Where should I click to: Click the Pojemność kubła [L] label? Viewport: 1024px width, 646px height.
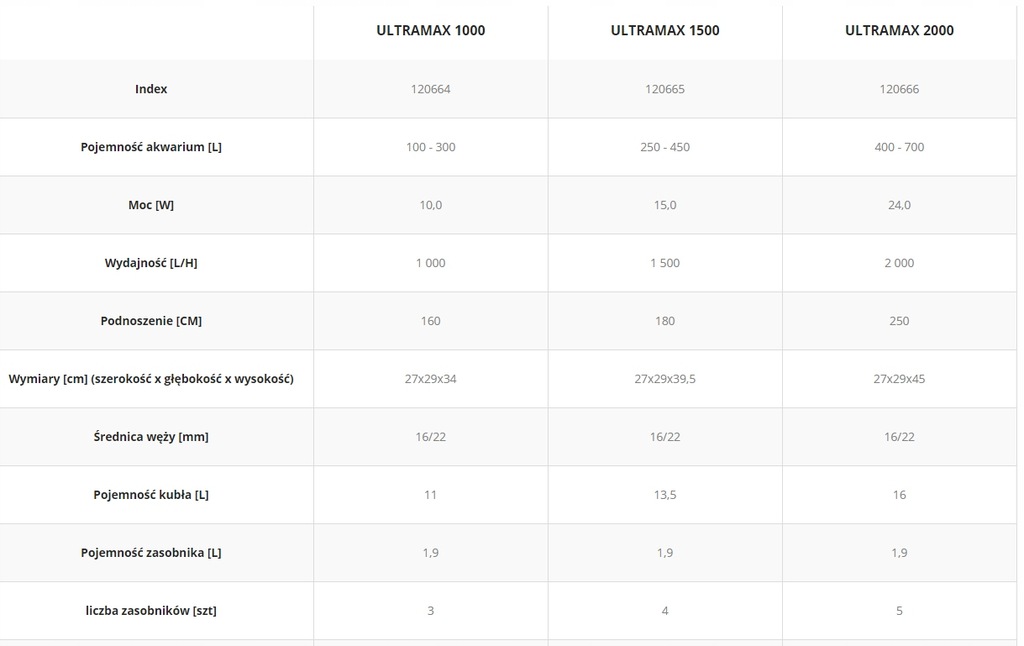pyautogui.click(x=151, y=495)
